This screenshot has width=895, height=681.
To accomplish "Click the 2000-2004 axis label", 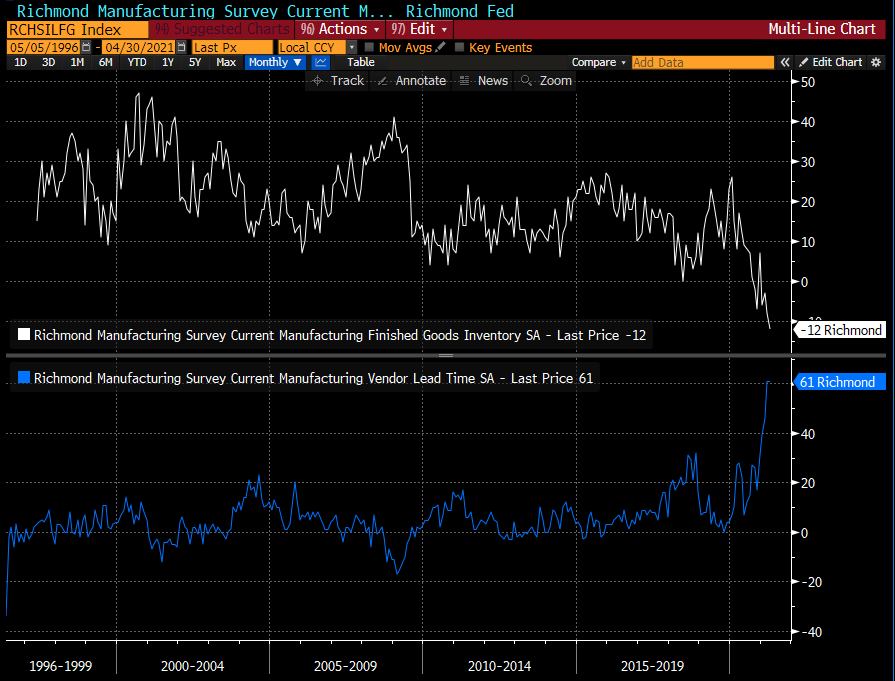I will pyautogui.click(x=192, y=666).
